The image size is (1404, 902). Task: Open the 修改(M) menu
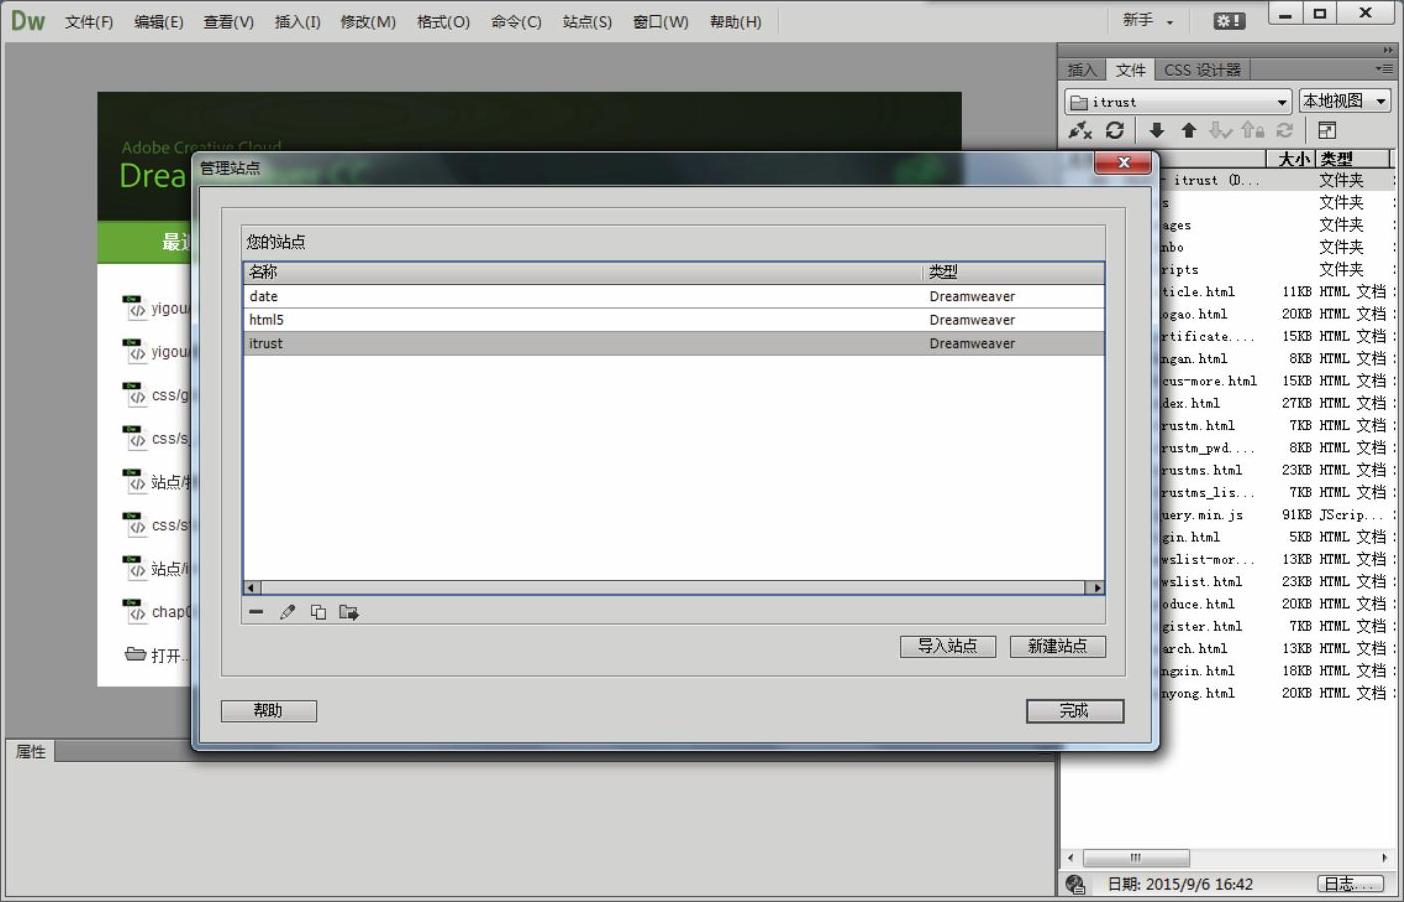point(368,22)
